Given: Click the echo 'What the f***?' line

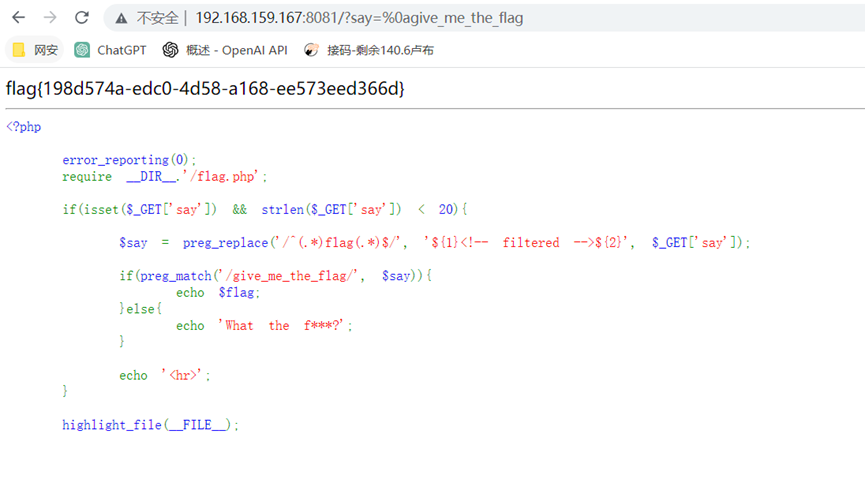Looking at the screenshot, I should tap(264, 326).
